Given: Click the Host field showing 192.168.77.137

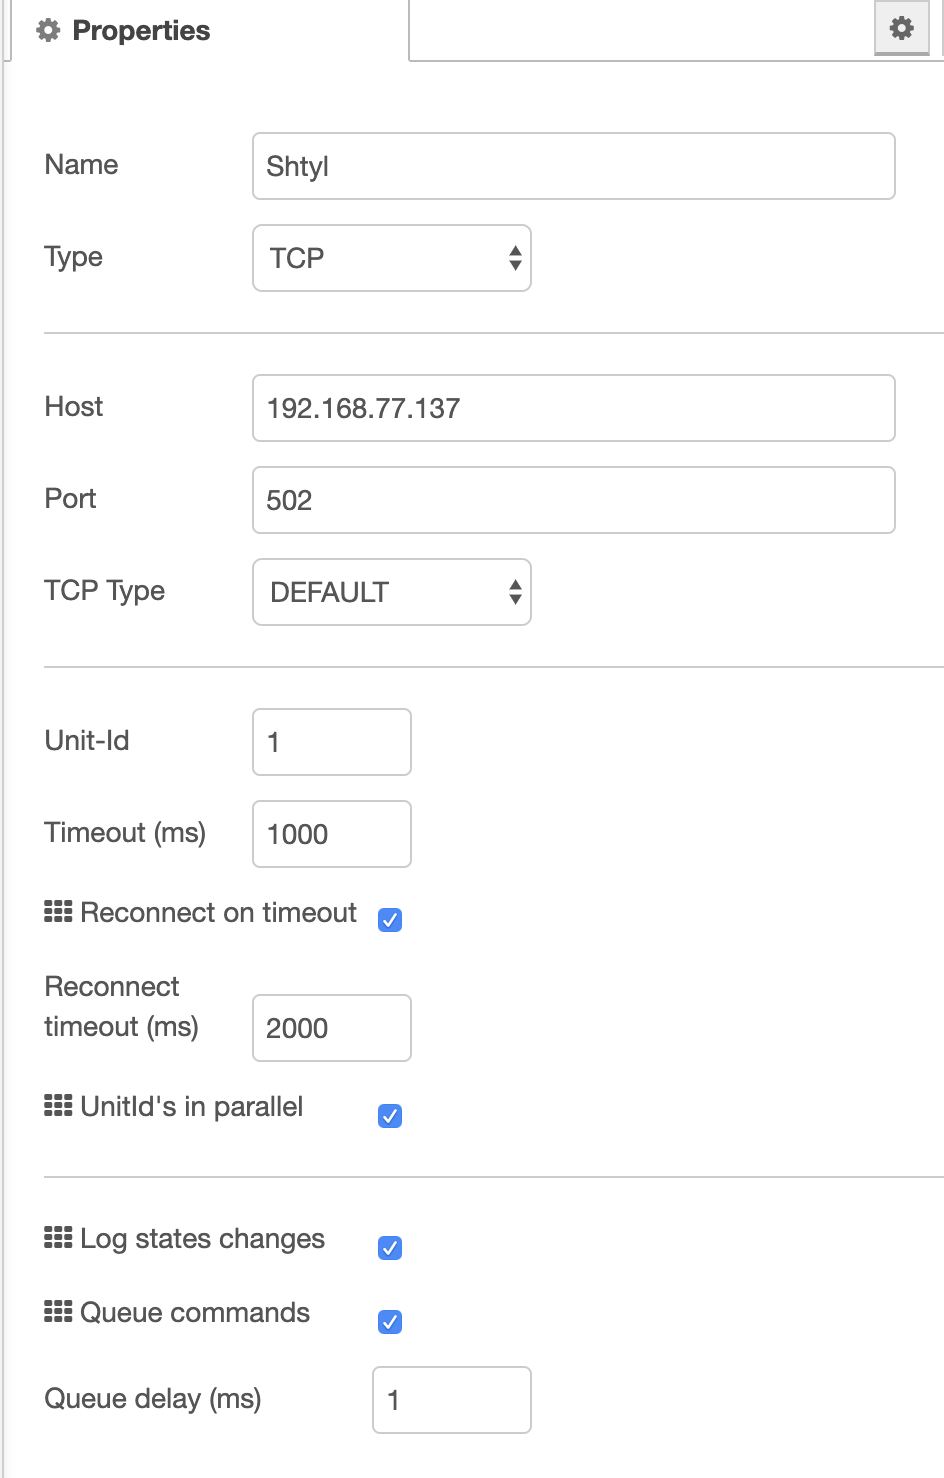Looking at the screenshot, I should 573,408.
